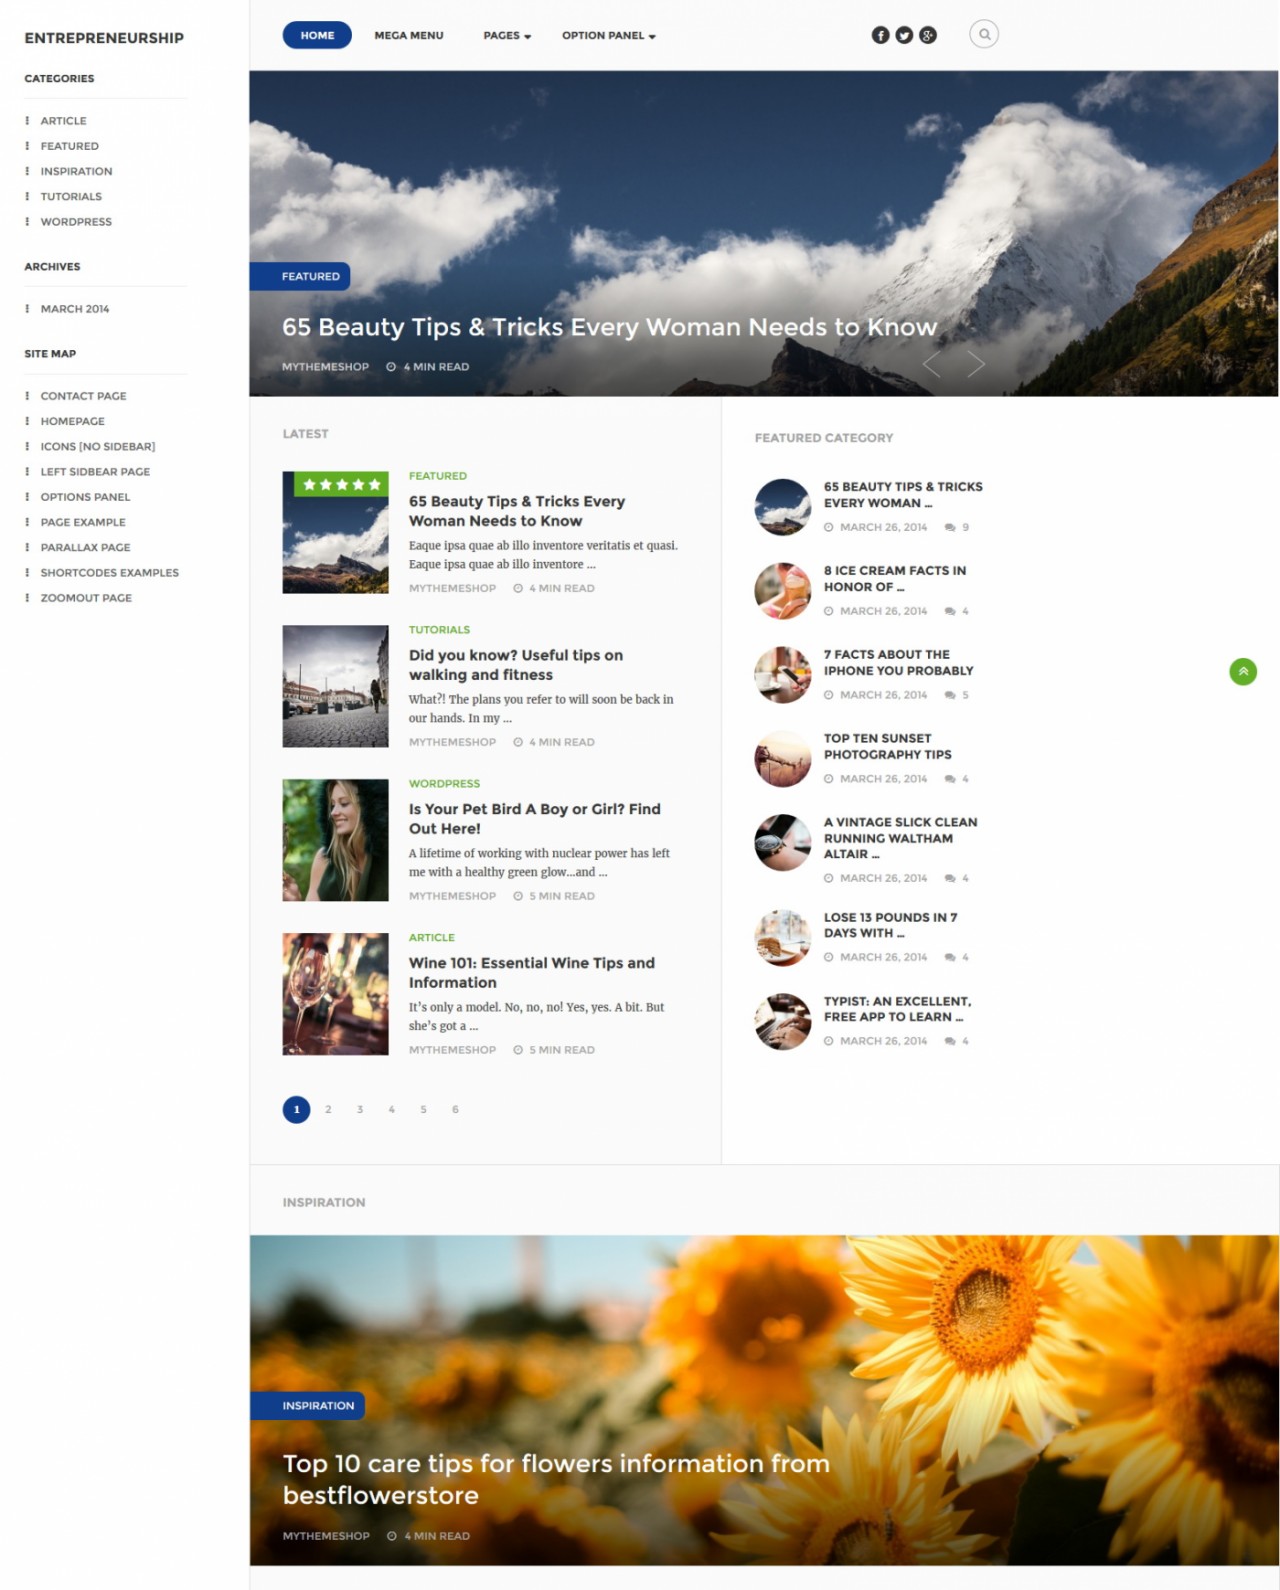Open Parallax Page link

(85, 548)
